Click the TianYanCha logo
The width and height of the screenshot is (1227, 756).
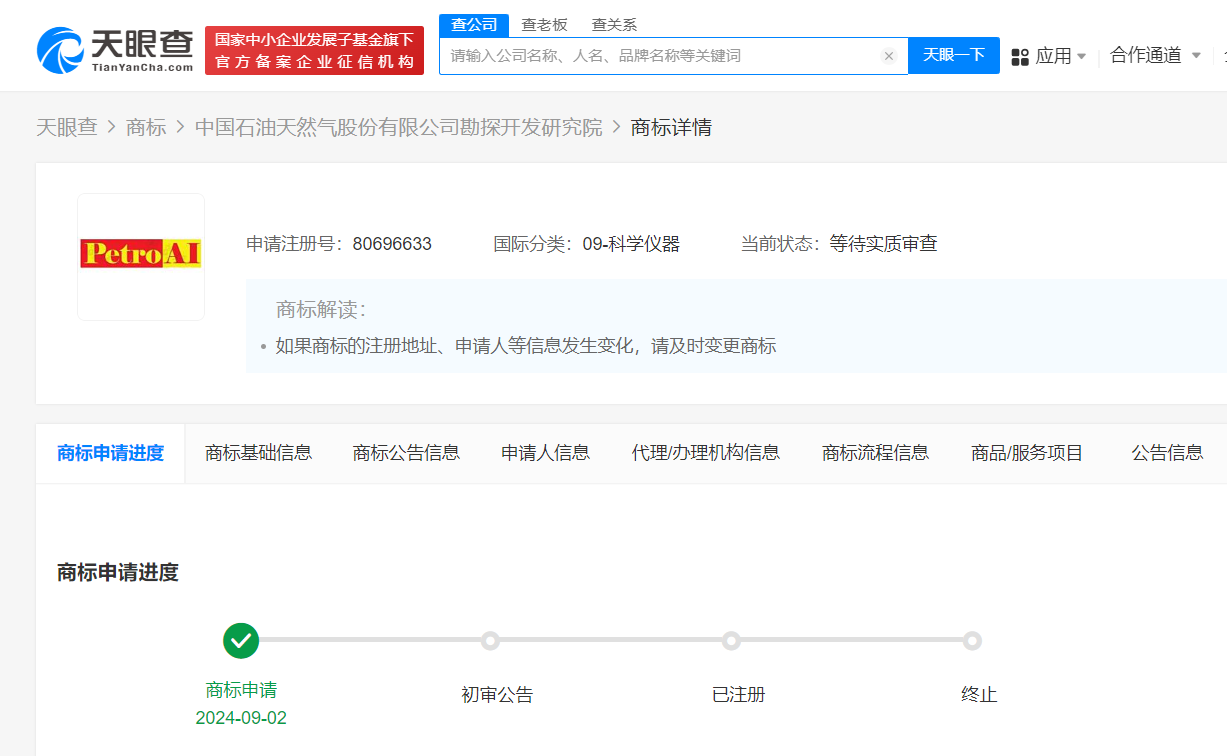[115, 50]
